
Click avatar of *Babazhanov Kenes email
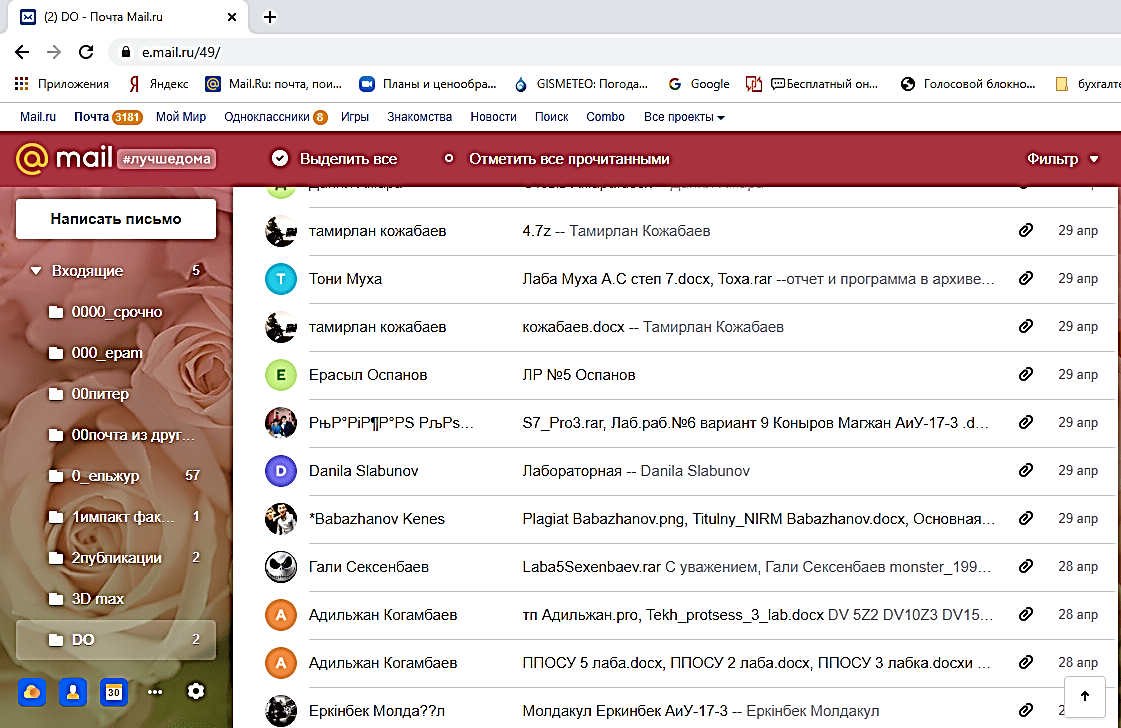click(281, 518)
